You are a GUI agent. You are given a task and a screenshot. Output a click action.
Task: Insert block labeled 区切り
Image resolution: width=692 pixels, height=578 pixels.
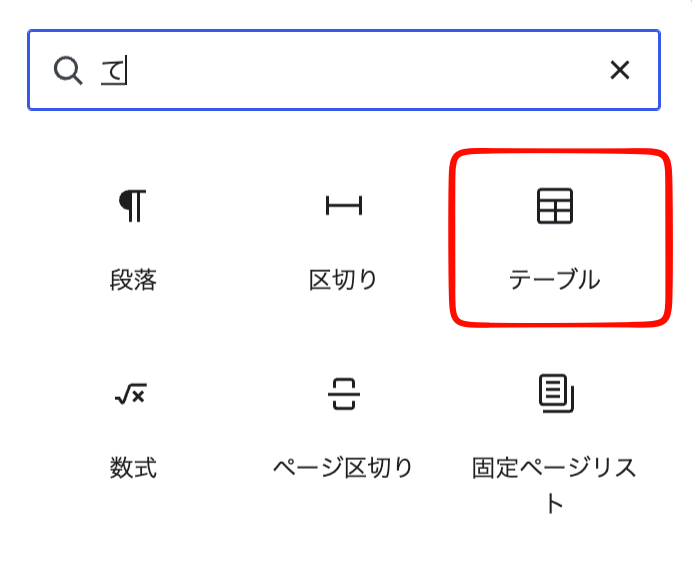click(343, 280)
